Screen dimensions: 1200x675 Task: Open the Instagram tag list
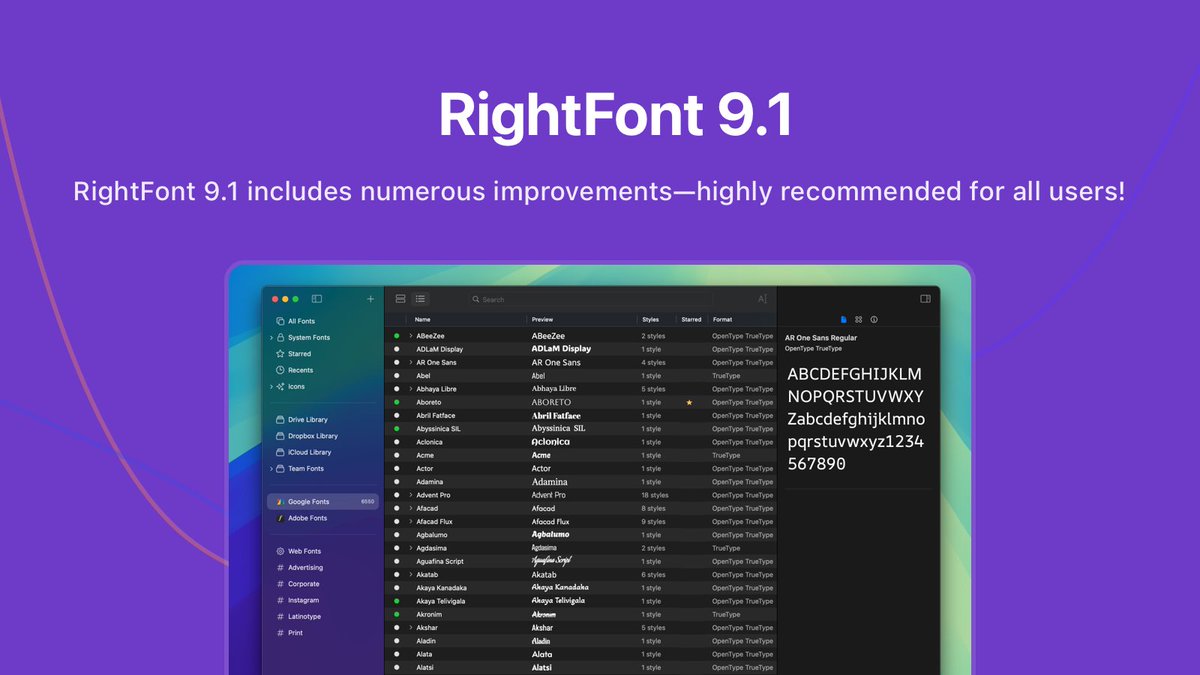tap(322, 600)
